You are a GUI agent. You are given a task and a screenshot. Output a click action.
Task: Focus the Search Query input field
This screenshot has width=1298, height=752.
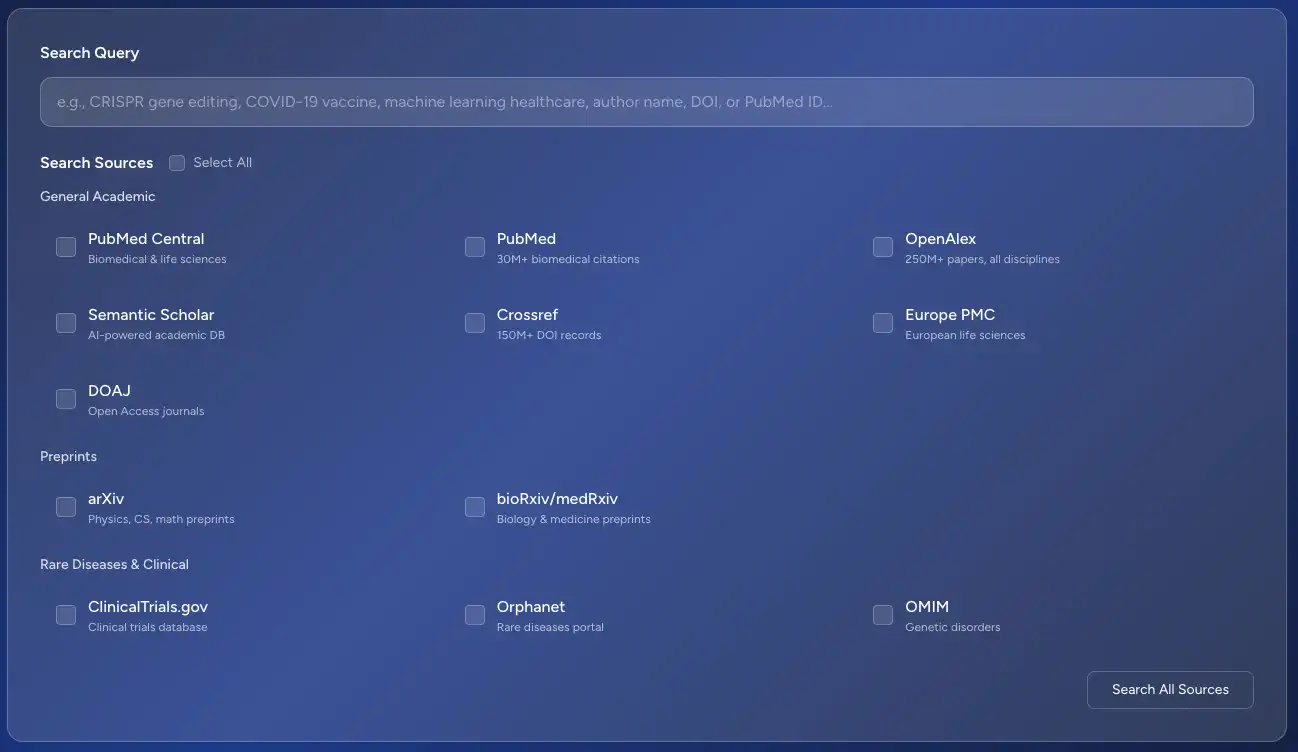tap(647, 102)
